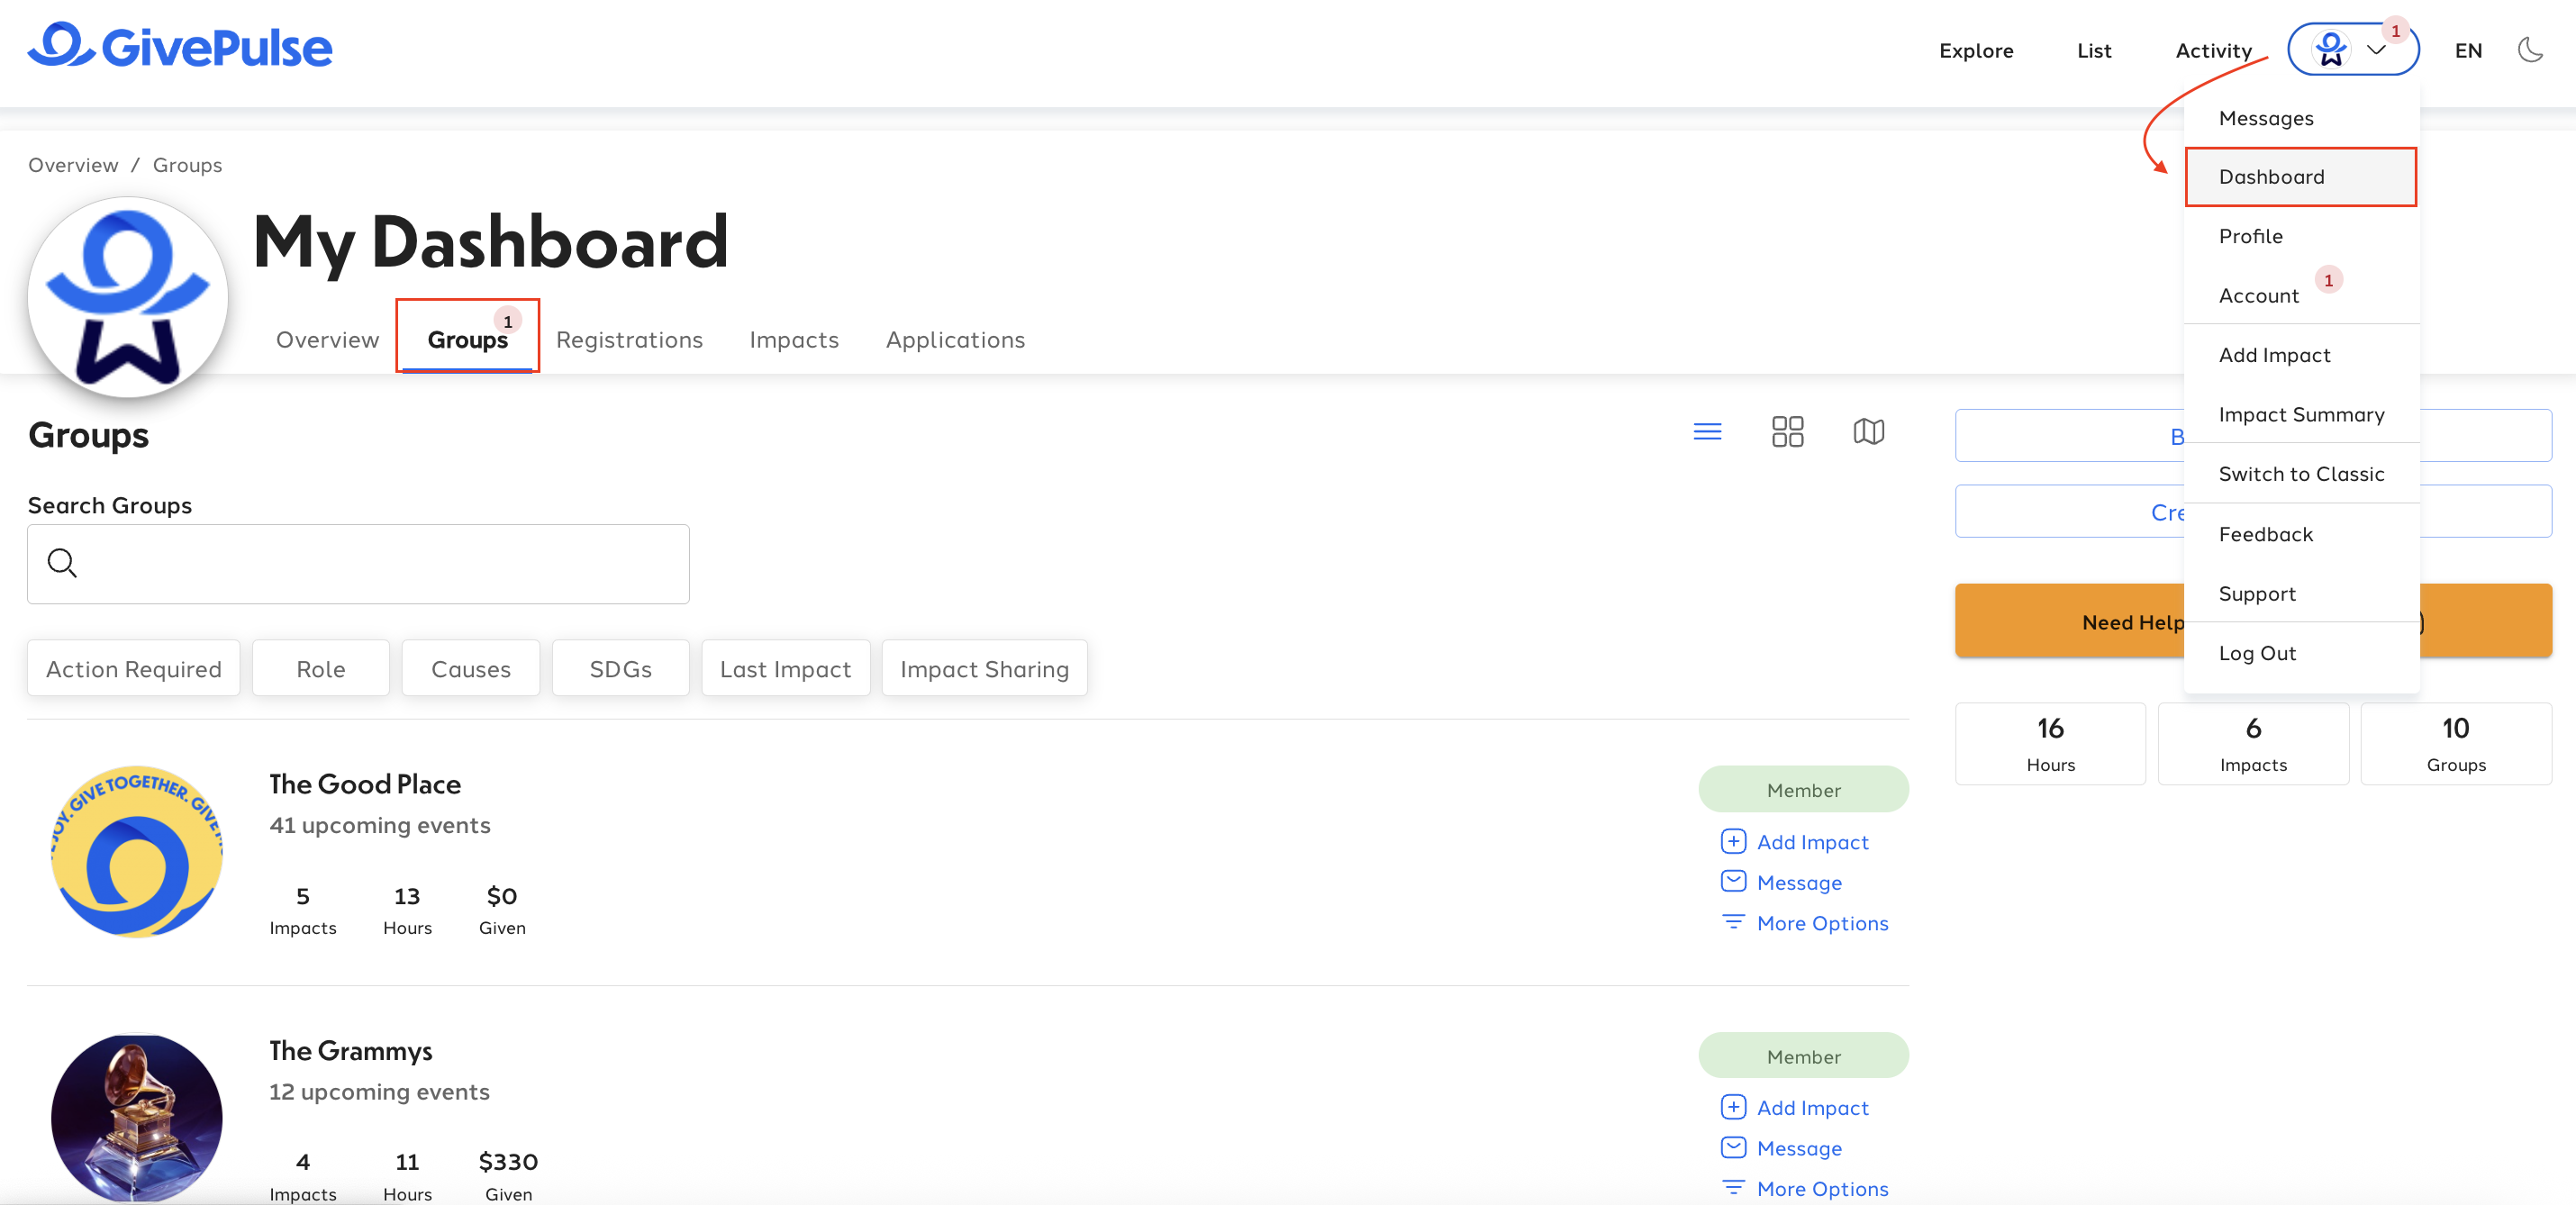Click the Search Groups input field
The height and width of the screenshot is (1205, 2576).
pos(358,564)
